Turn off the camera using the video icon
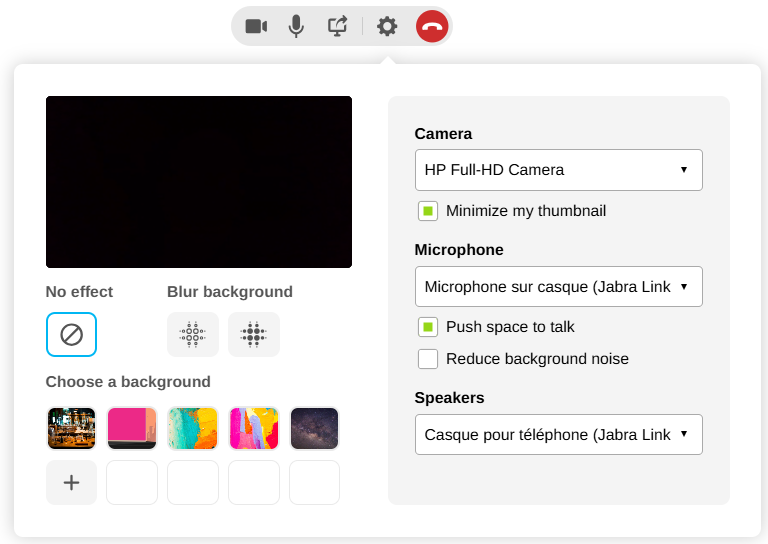The image size is (768, 544). coord(256,26)
